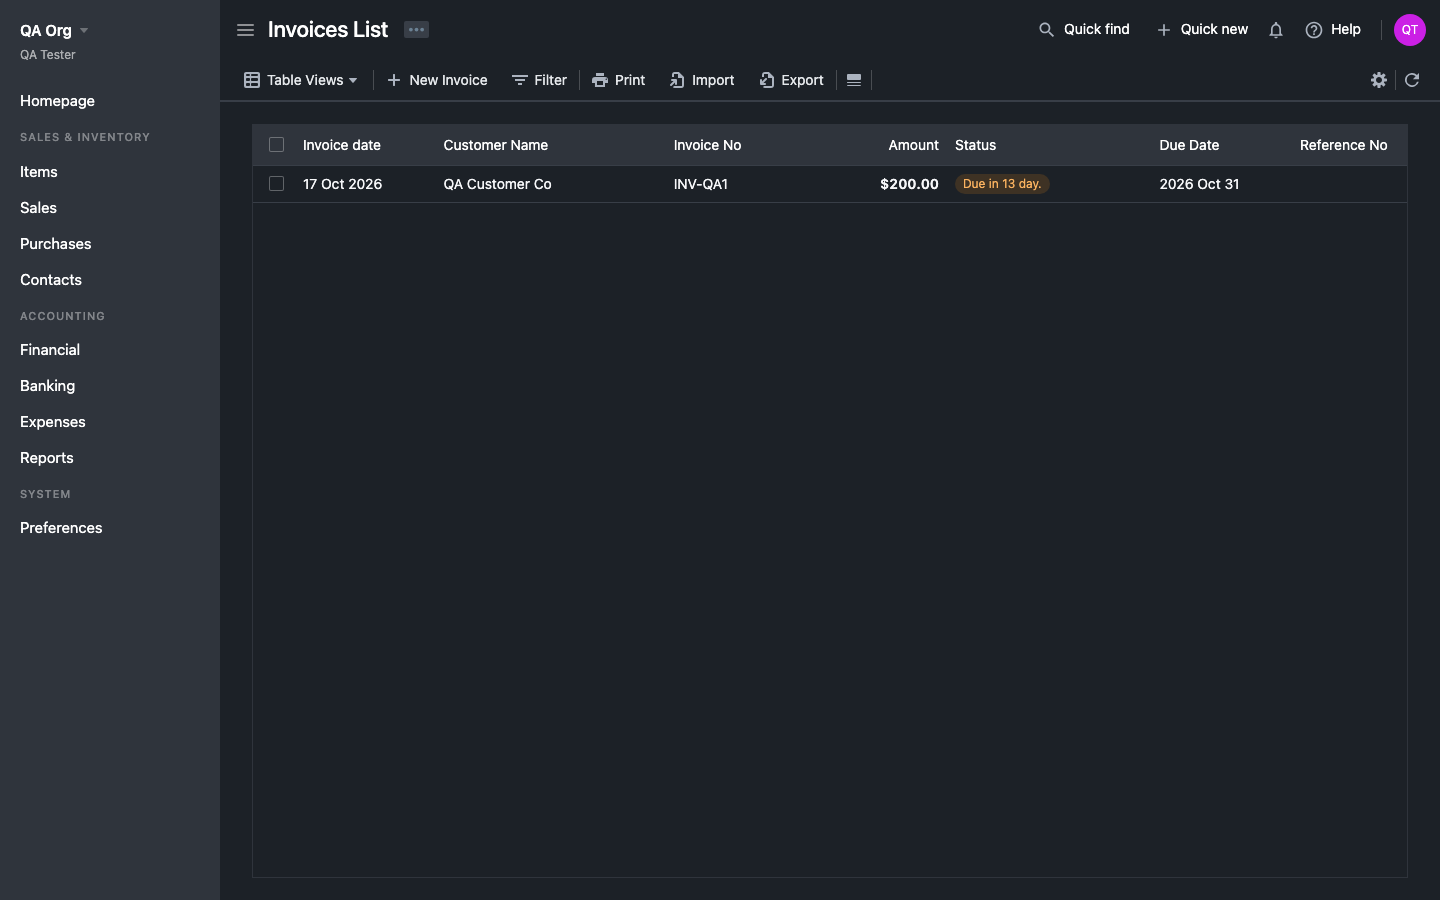The image size is (1440, 900).
Task: Select all invoices header checkbox
Action: pyautogui.click(x=277, y=145)
